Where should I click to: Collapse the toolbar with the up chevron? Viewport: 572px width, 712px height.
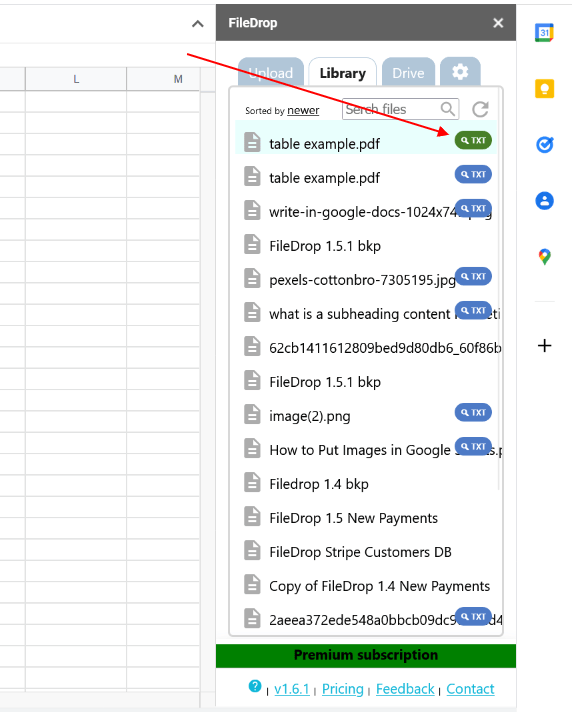point(197,24)
